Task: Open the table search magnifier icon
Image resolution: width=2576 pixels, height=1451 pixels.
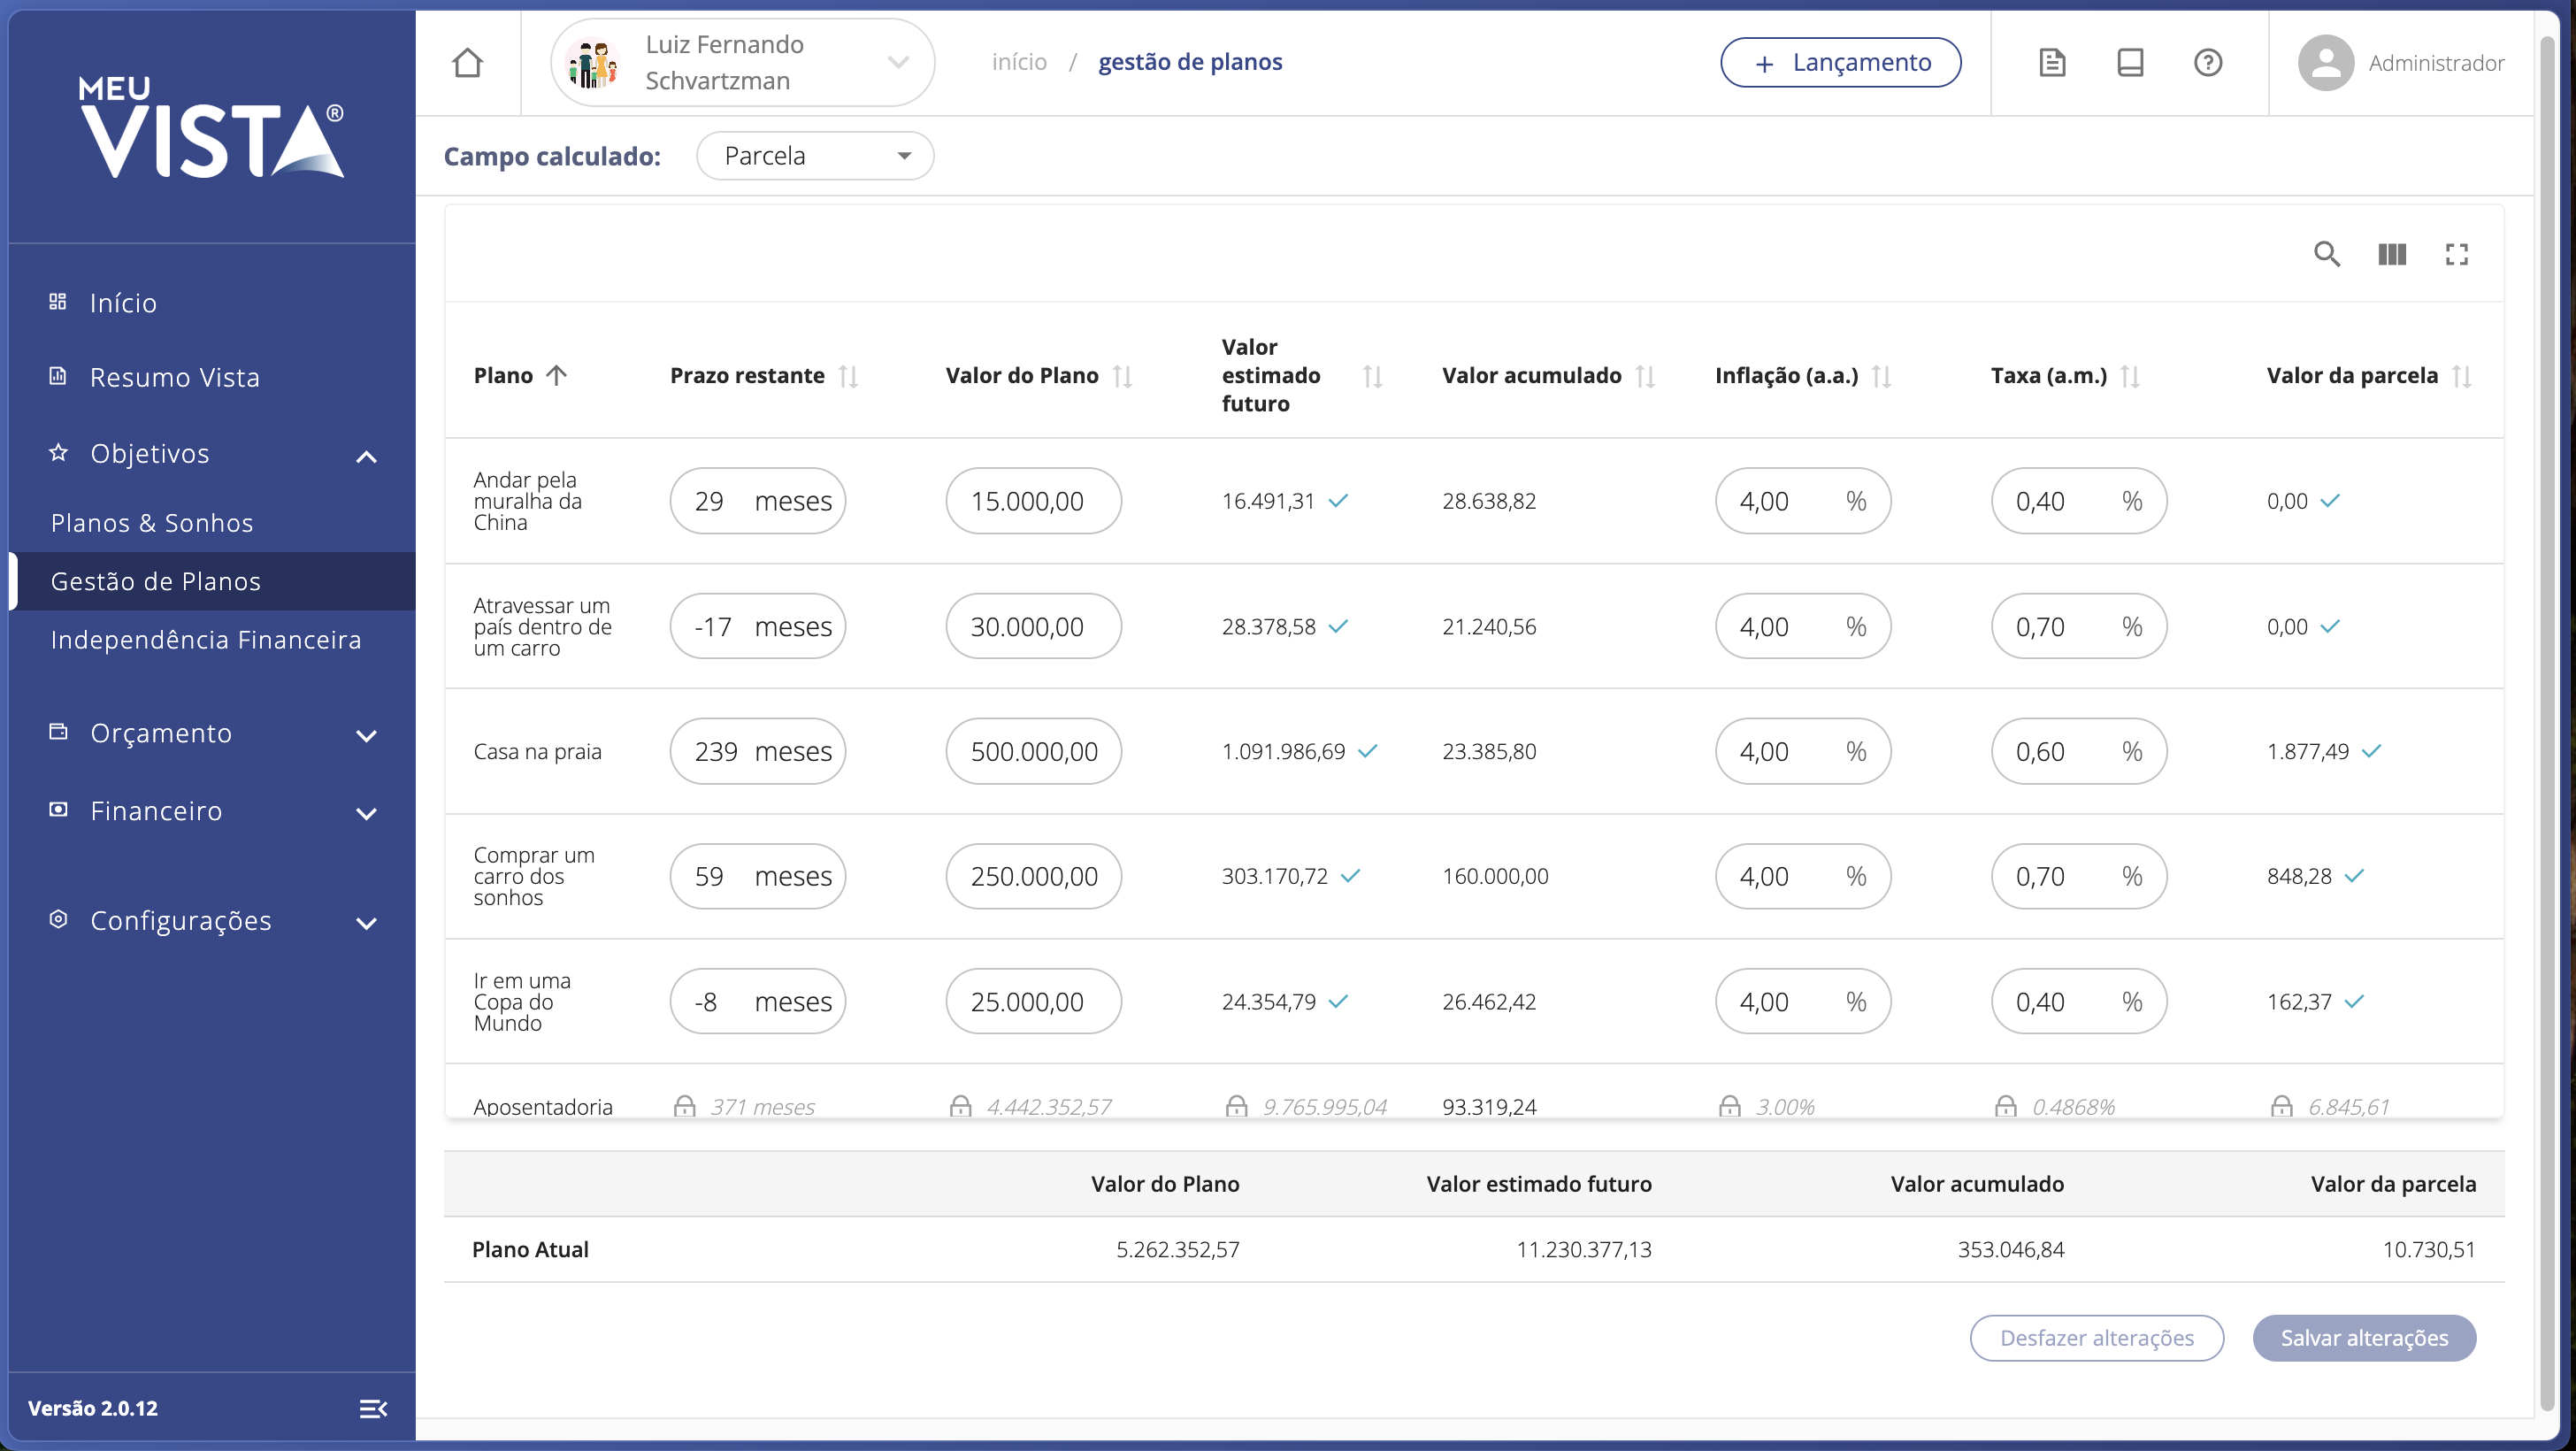Action: pos(2326,254)
